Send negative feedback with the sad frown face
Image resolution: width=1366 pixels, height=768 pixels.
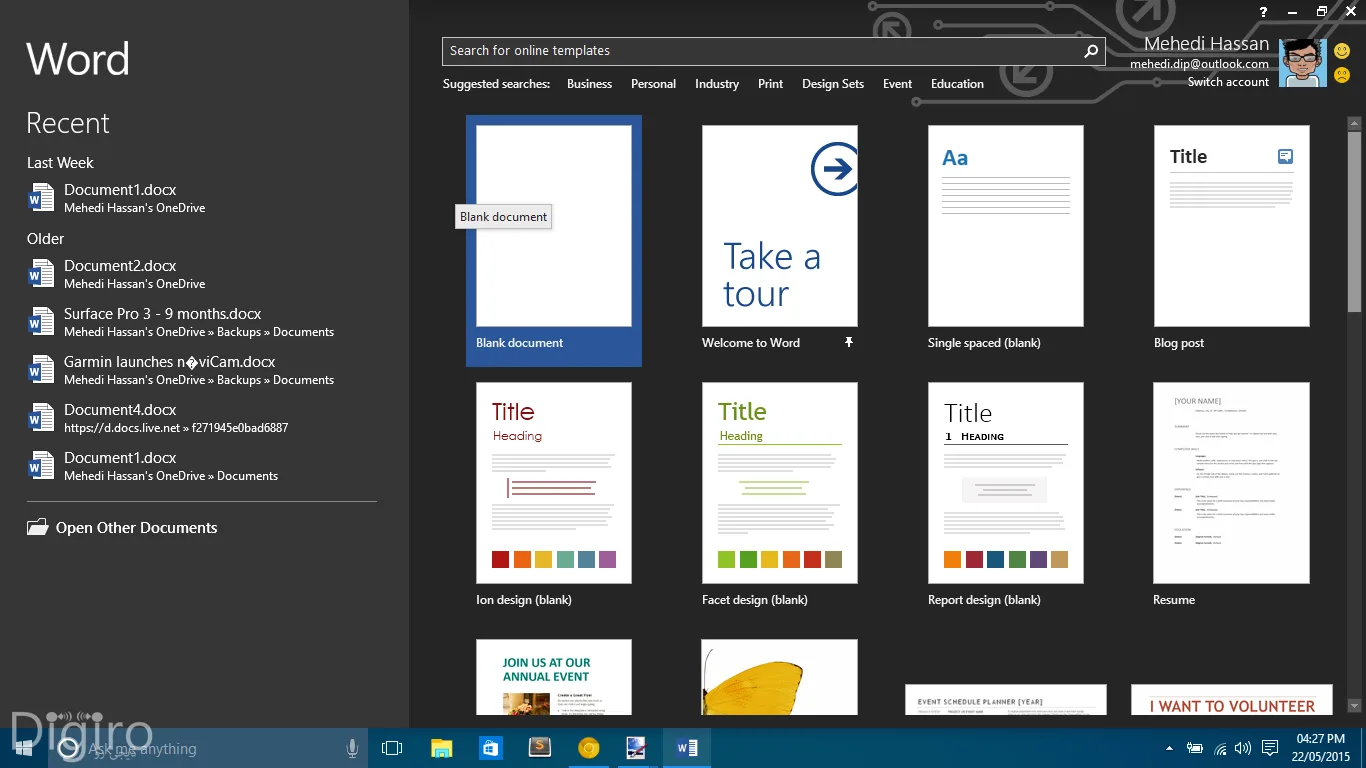coord(1341,75)
